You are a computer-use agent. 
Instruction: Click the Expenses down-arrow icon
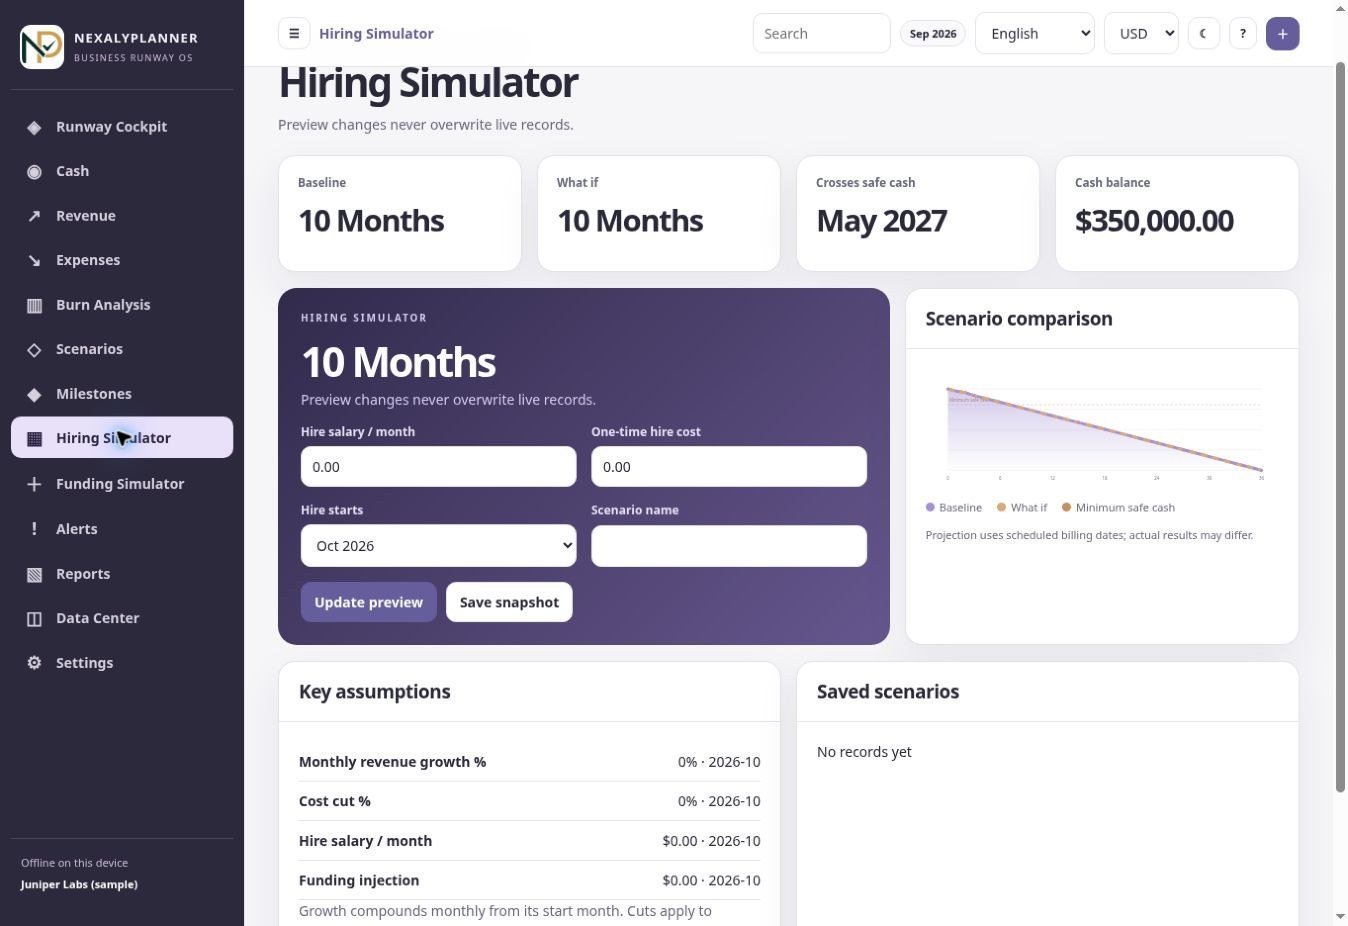click(x=34, y=260)
